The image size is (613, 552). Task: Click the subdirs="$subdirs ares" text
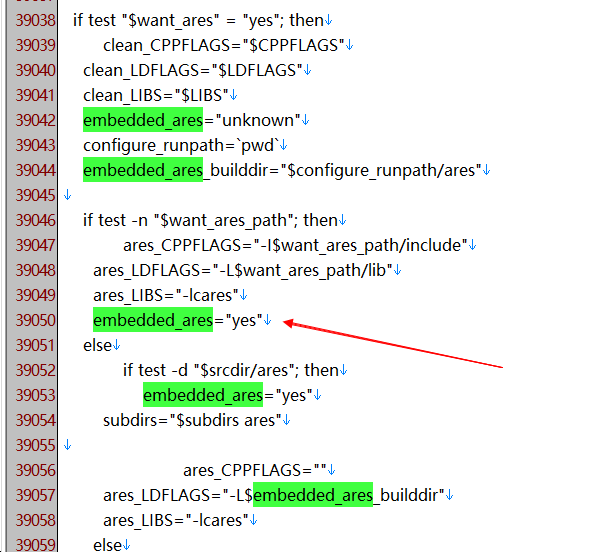coord(190,420)
